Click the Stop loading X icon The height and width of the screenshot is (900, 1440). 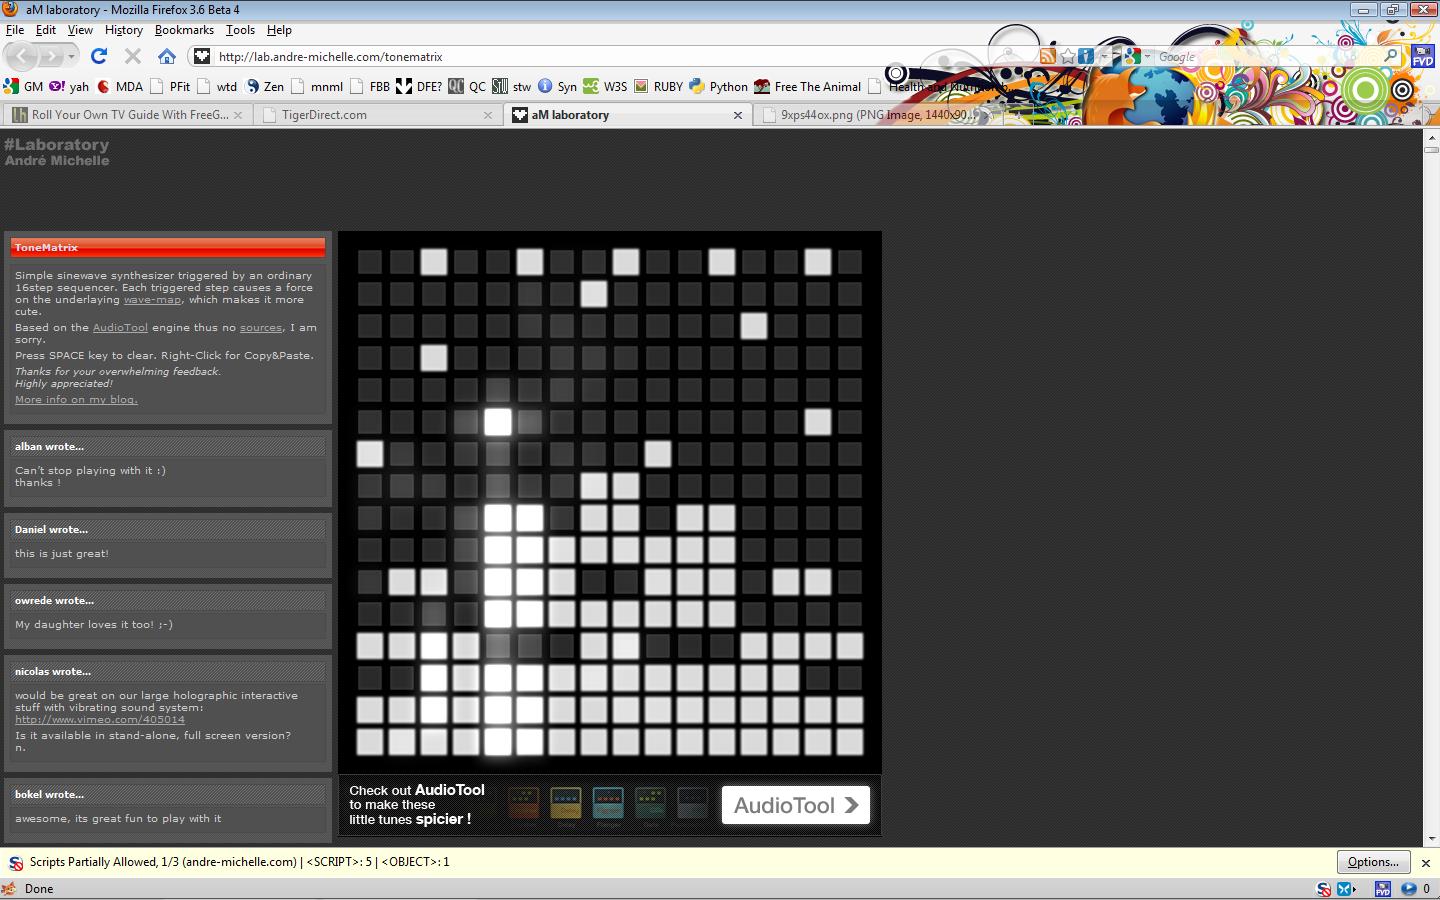[132, 56]
